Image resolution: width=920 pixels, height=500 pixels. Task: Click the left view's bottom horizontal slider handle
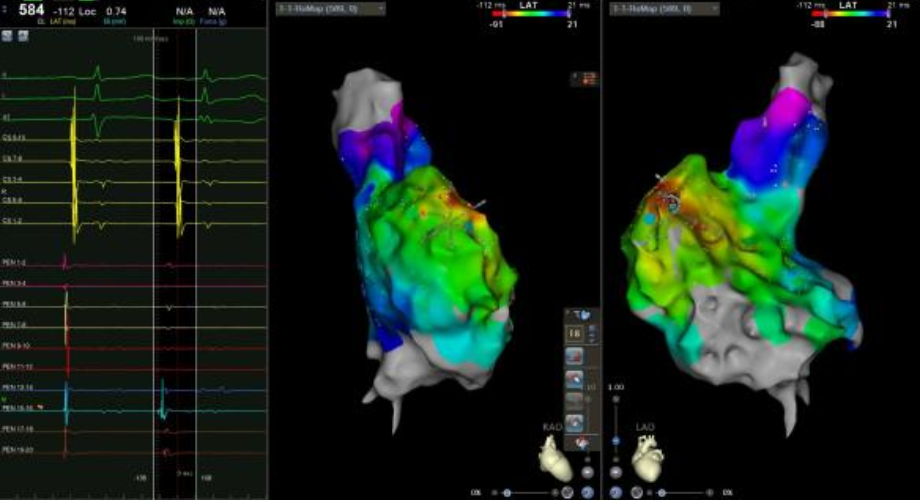click(x=508, y=492)
